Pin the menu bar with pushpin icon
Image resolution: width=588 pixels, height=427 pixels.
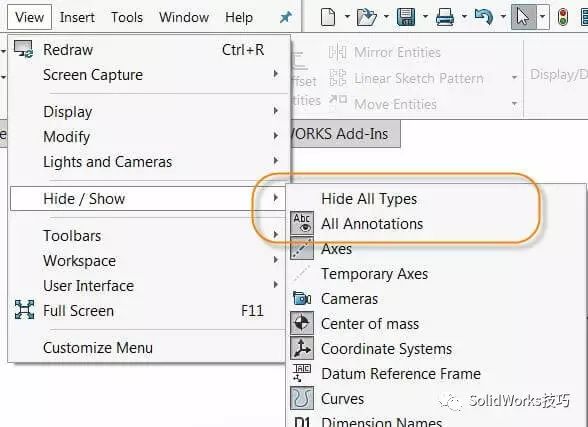(286, 17)
